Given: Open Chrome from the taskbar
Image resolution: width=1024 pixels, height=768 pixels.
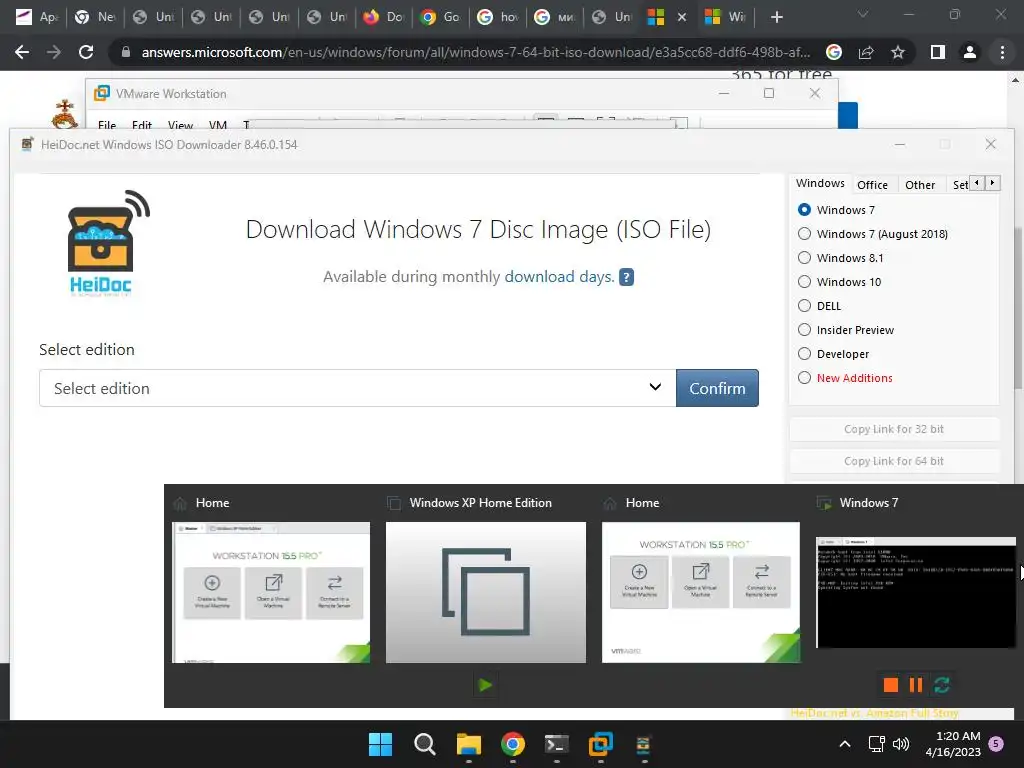Looking at the screenshot, I should (513, 744).
